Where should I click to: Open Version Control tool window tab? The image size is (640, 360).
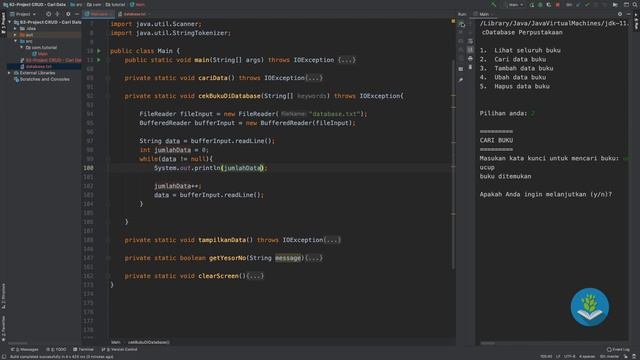click(119, 349)
